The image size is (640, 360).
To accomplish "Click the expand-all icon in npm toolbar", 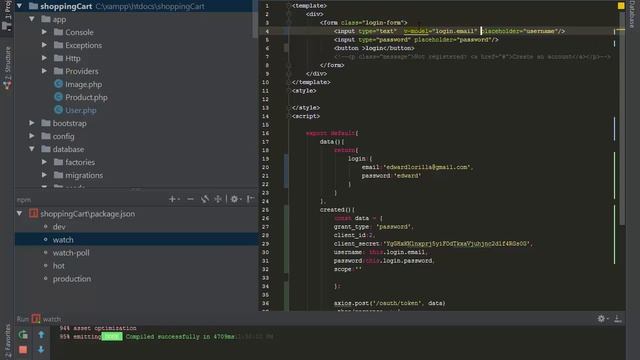I will (218, 199).
